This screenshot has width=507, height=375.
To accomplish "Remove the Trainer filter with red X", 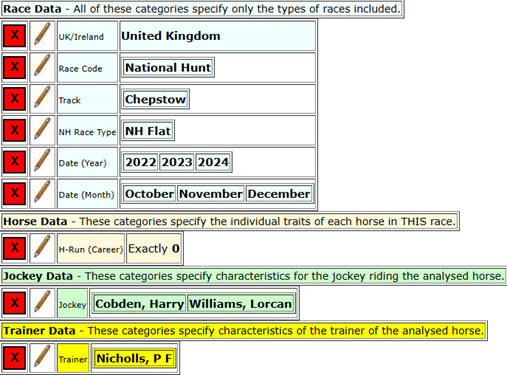I will point(14,358).
